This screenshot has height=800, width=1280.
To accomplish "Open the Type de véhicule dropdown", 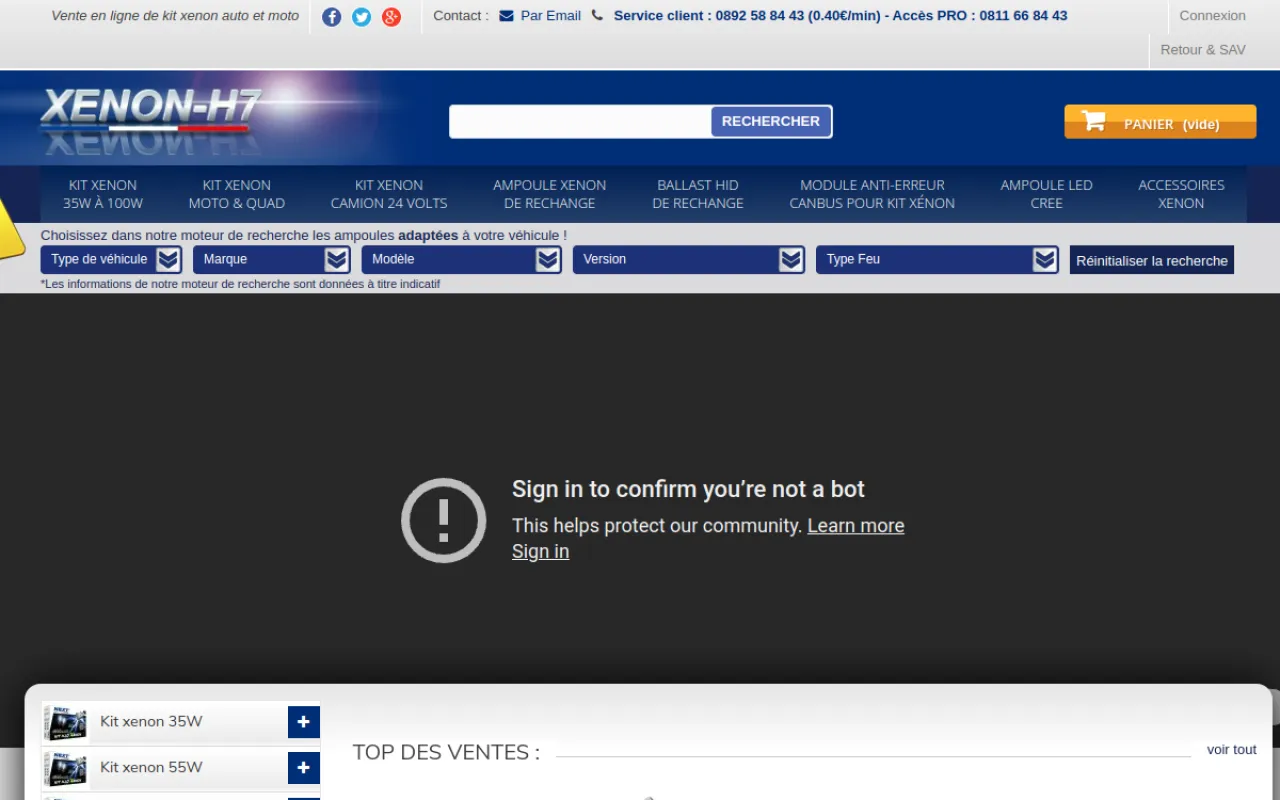I will (111, 260).
